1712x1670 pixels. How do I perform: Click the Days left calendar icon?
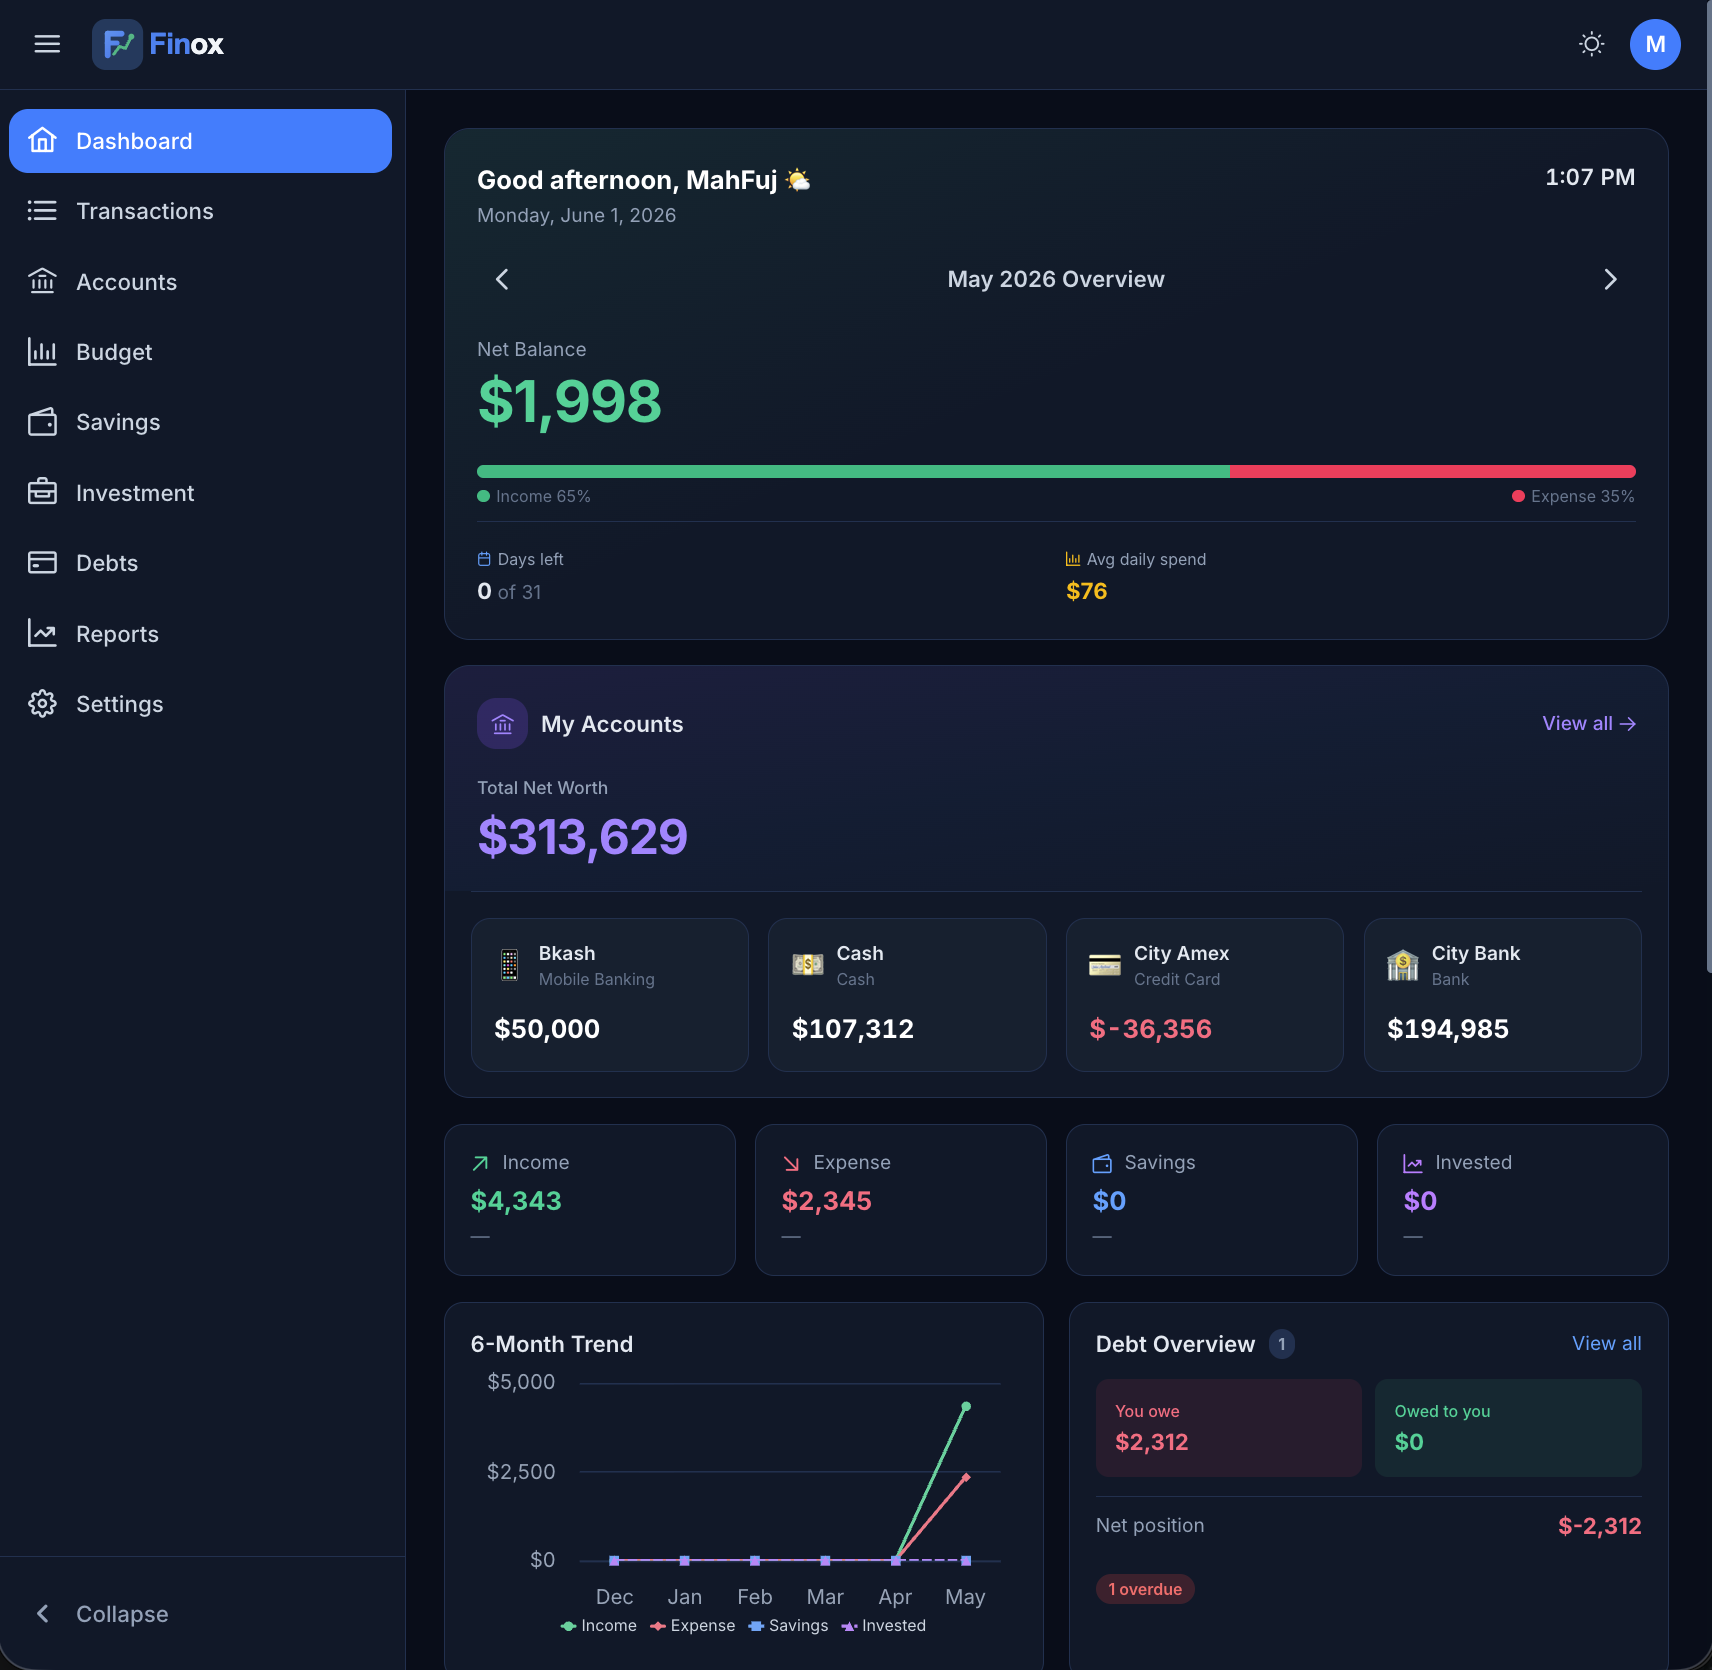pos(484,559)
